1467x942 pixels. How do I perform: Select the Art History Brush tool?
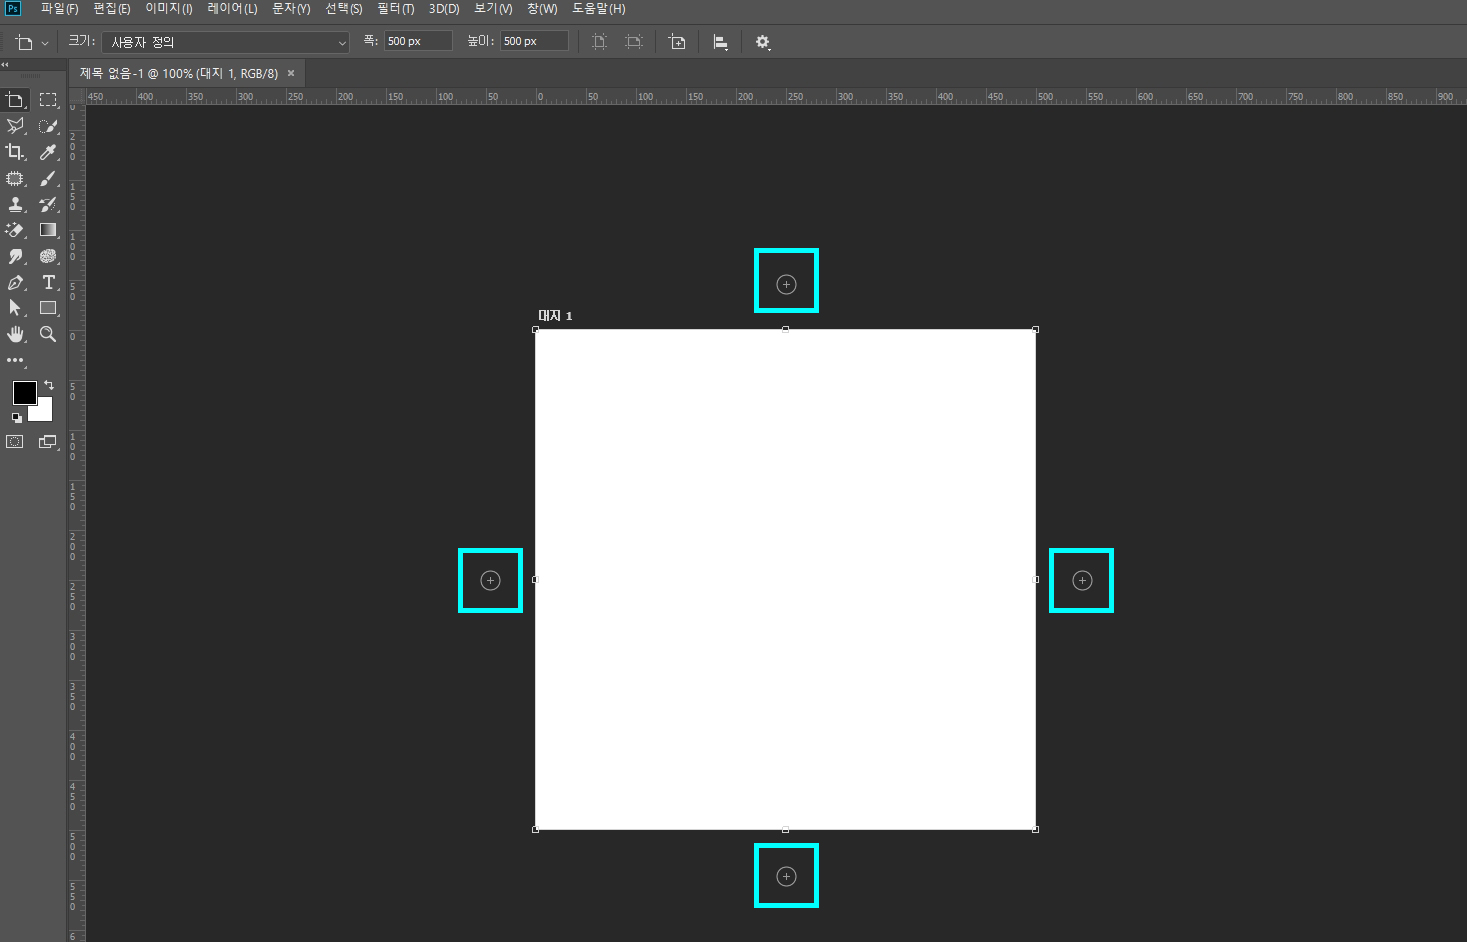pos(48,204)
